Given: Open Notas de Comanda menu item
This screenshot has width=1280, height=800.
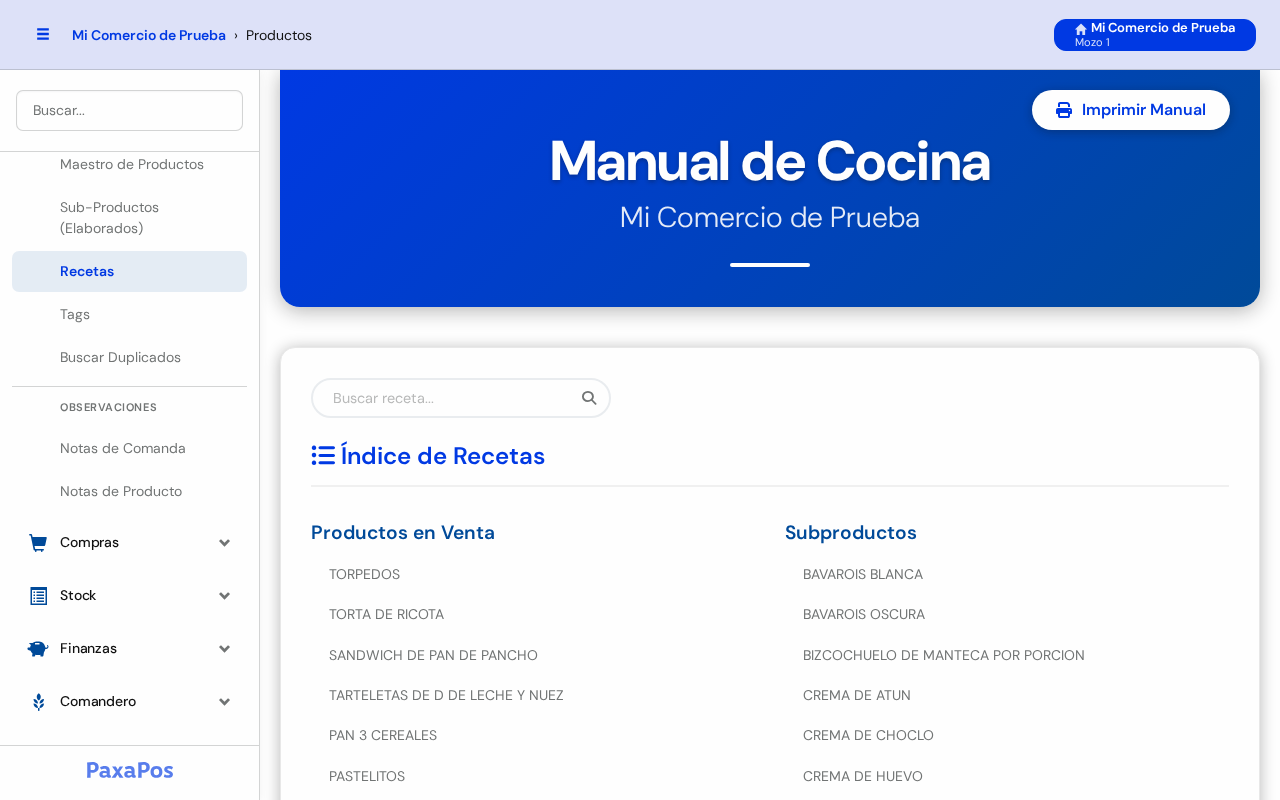Looking at the screenshot, I should pyautogui.click(x=130, y=448).
